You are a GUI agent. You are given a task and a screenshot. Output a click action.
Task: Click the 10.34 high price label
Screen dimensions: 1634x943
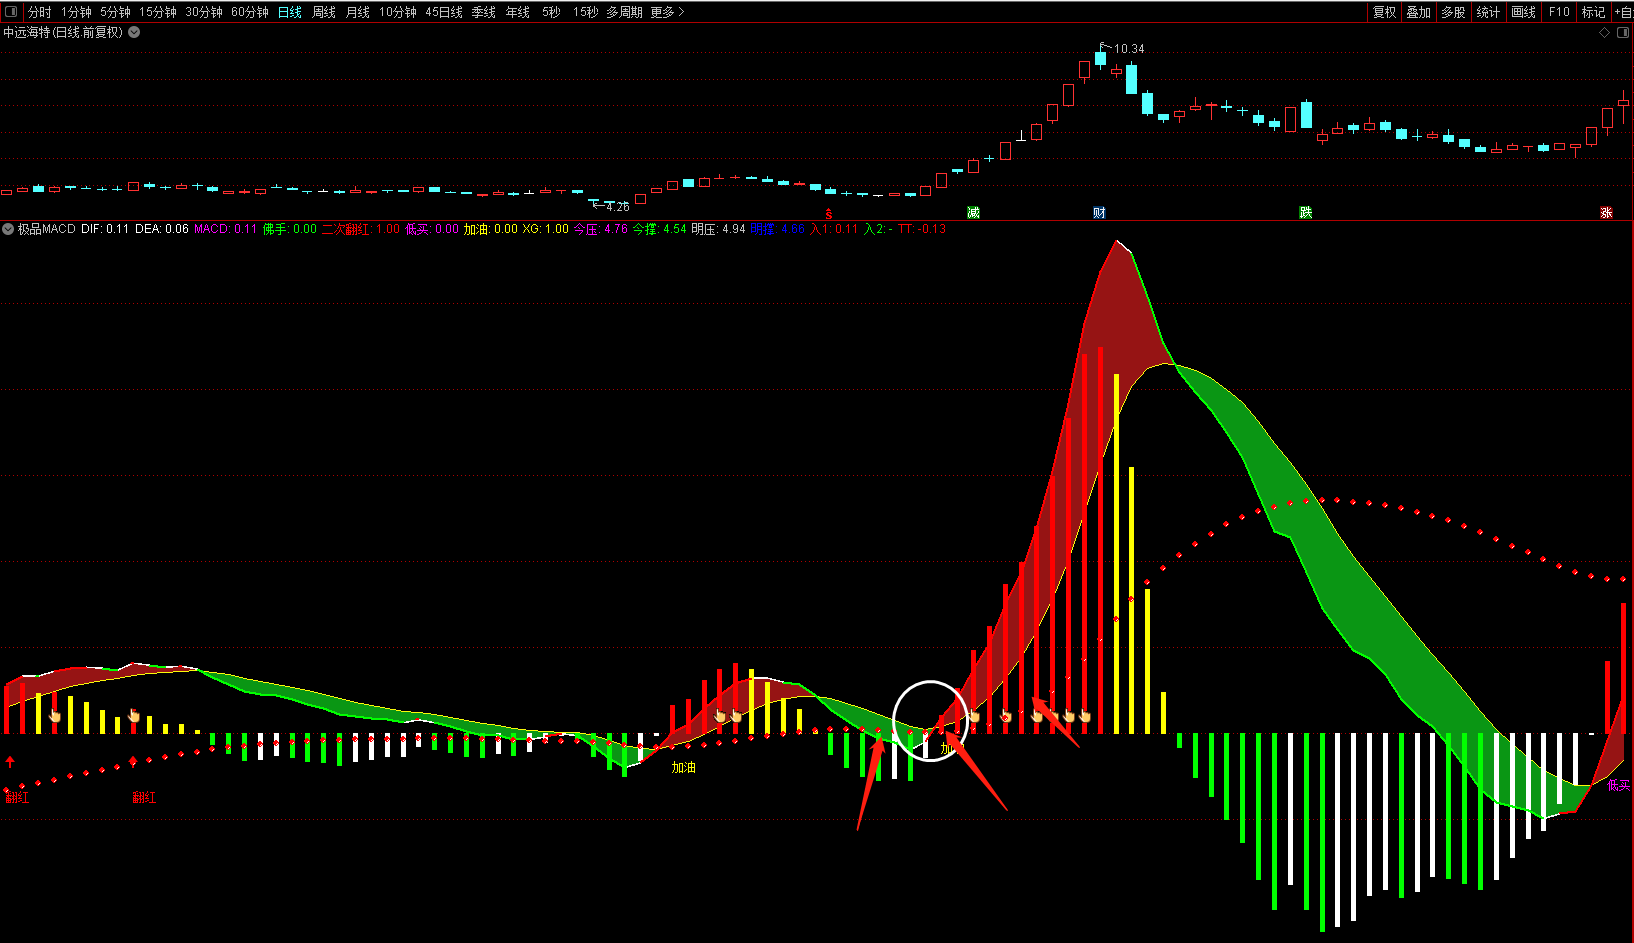coord(1129,48)
